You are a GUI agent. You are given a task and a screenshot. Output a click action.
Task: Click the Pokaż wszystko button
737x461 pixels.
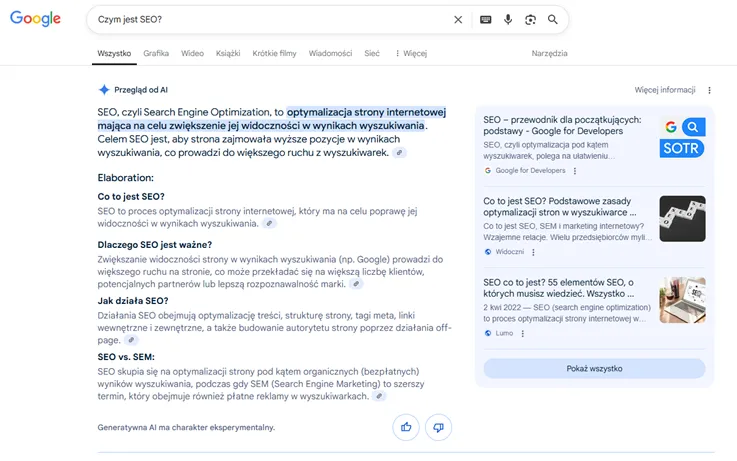(595, 368)
